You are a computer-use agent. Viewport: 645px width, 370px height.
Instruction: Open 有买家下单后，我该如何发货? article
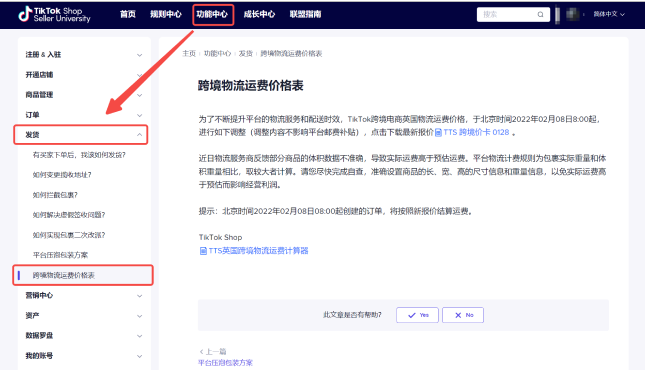[x=79, y=155]
